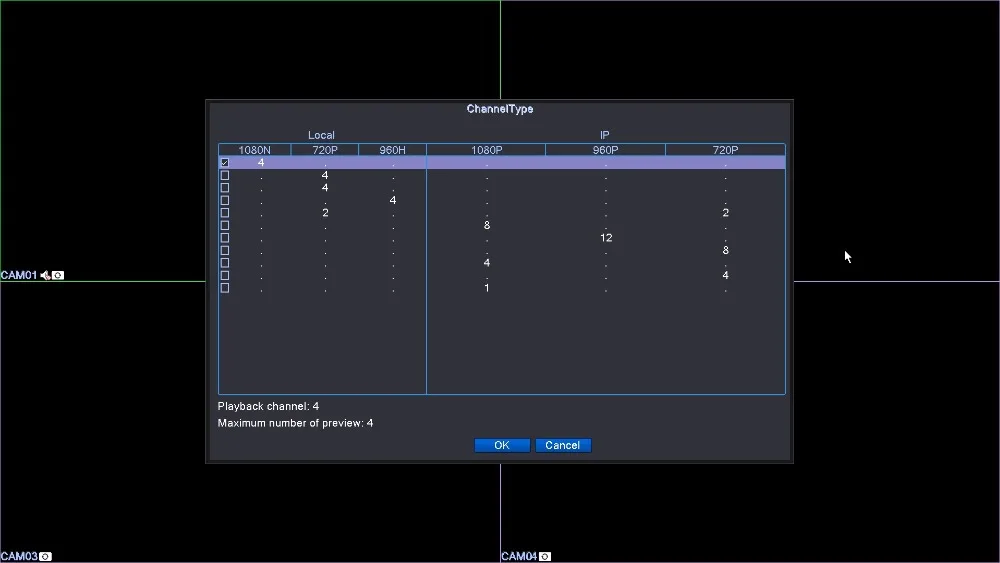Click the Maximum number of preview text

(x=295, y=423)
